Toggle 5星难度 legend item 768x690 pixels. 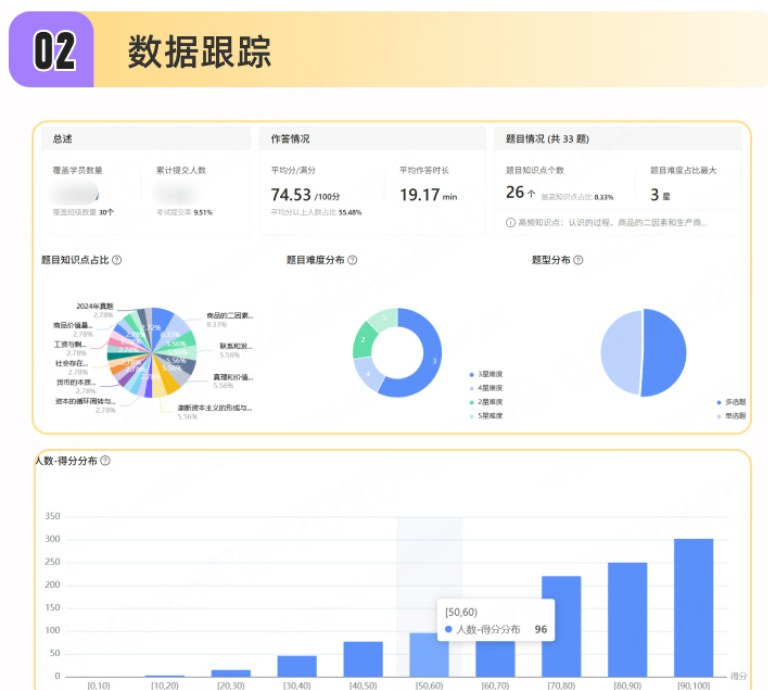pyautogui.click(x=486, y=416)
